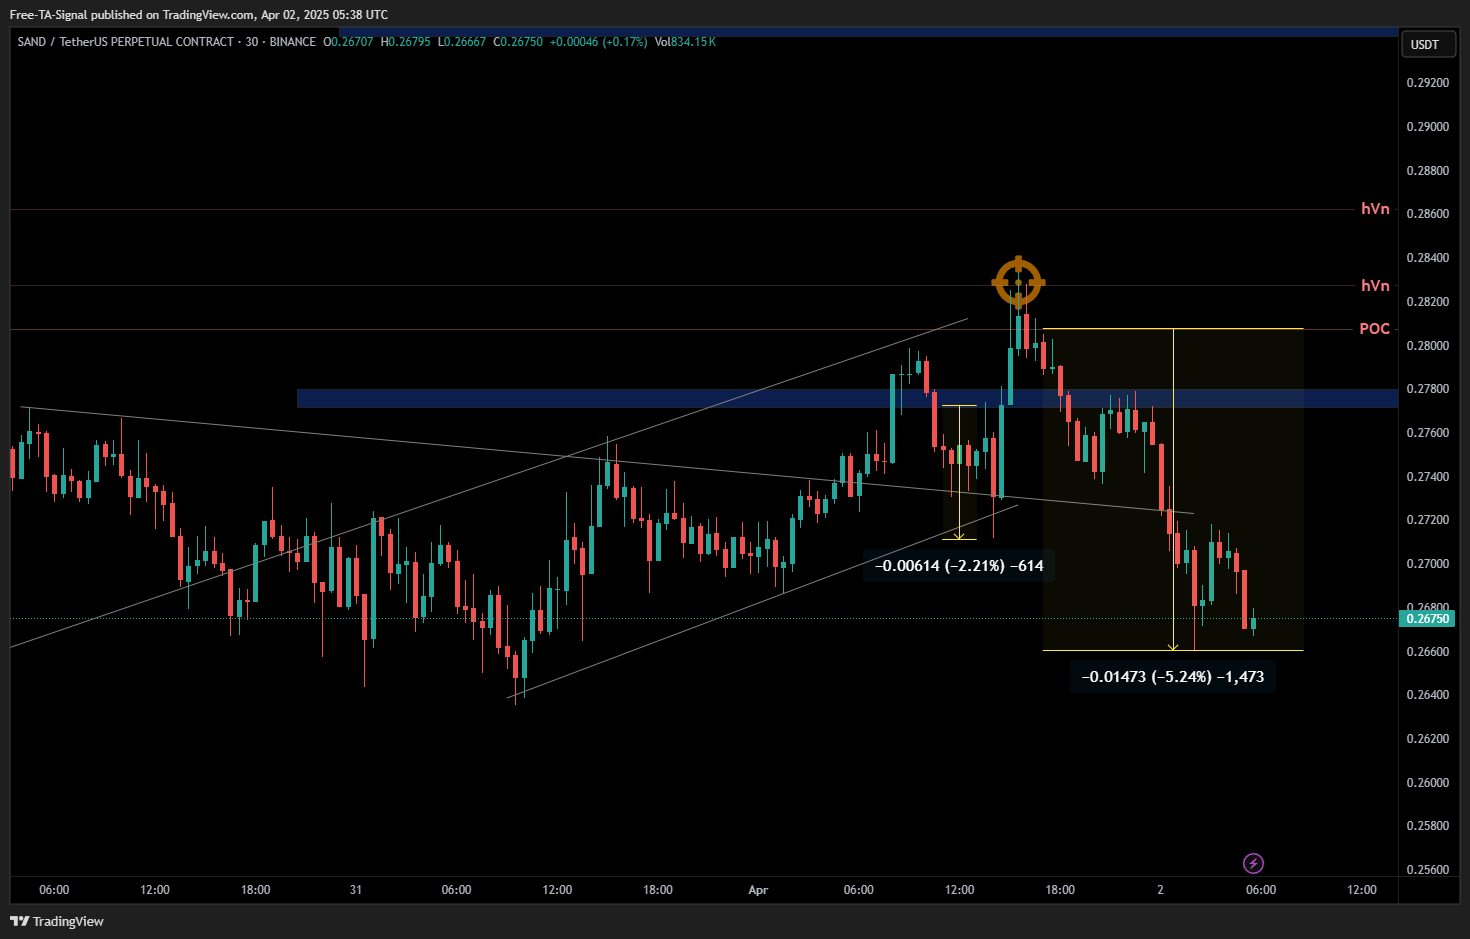This screenshot has width=1470, height=939.
Task: Click the open value O0.26707
Action: point(348,42)
